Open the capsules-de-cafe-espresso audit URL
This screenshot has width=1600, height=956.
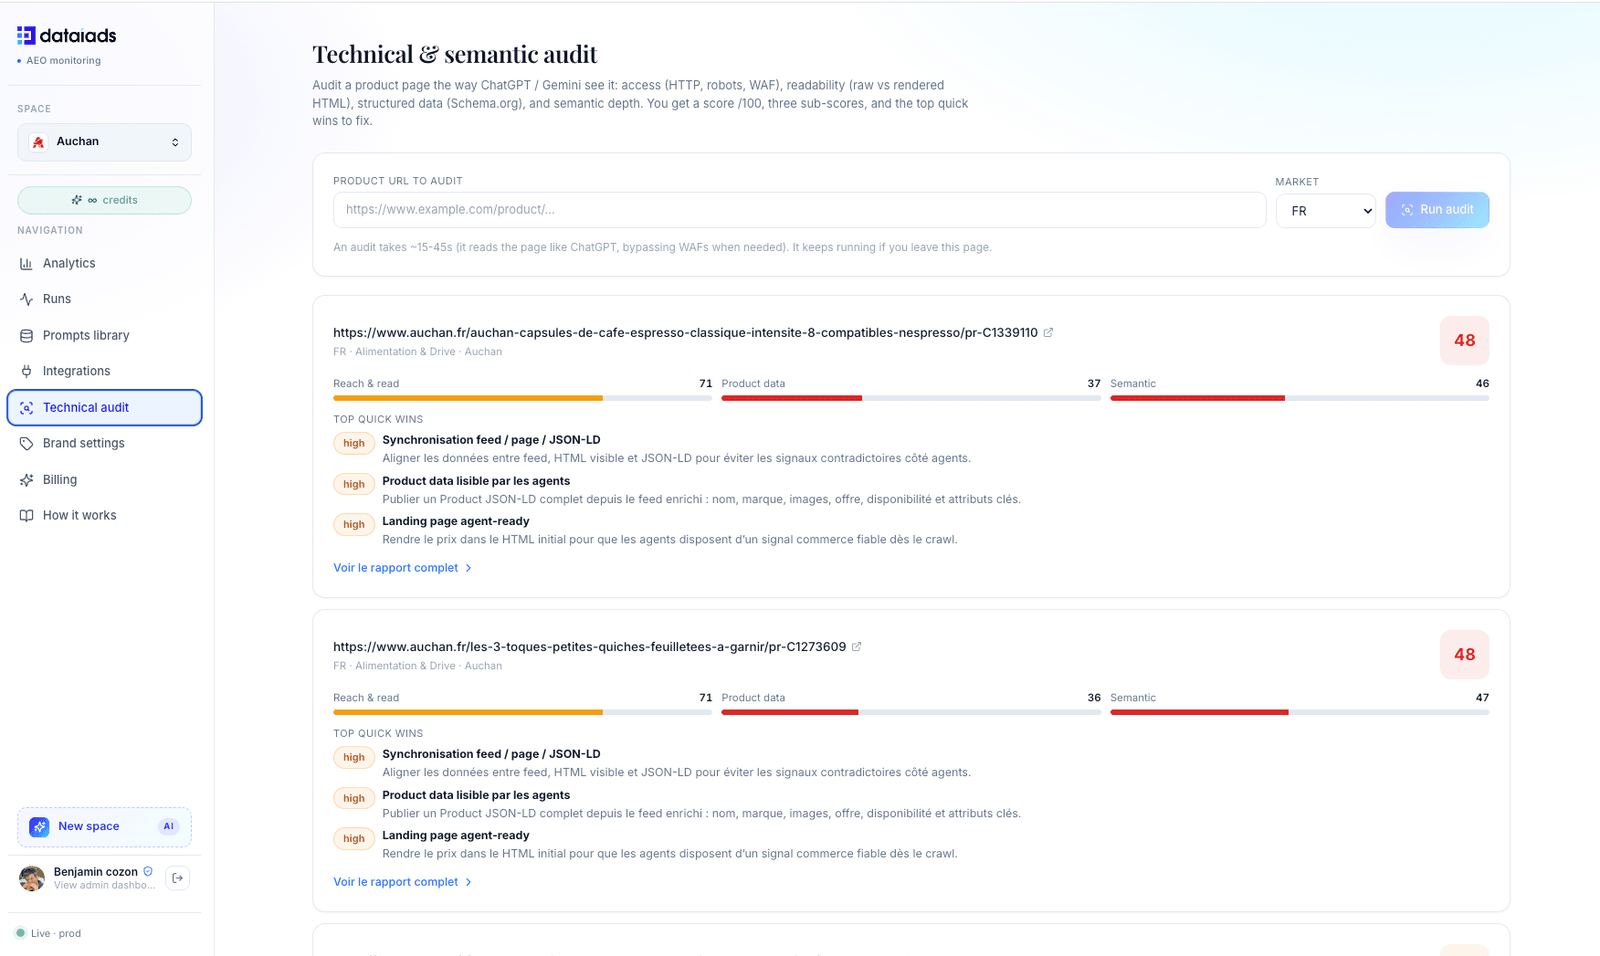pos(685,333)
